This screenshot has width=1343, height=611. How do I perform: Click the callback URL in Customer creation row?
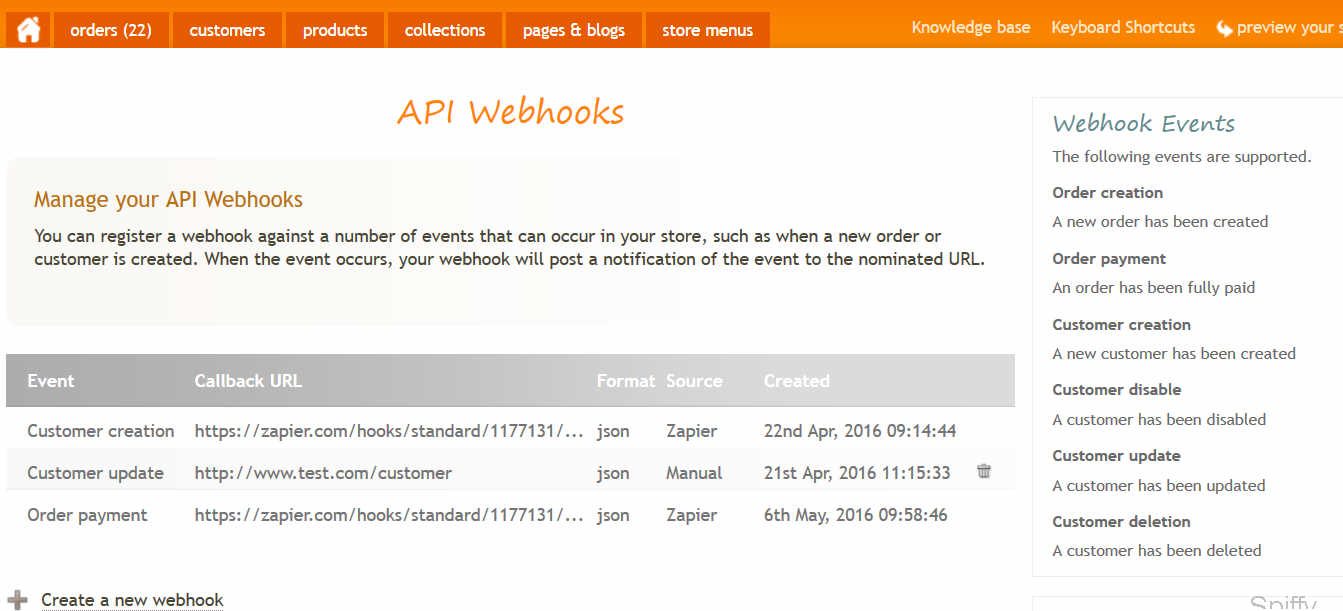coord(389,431)
